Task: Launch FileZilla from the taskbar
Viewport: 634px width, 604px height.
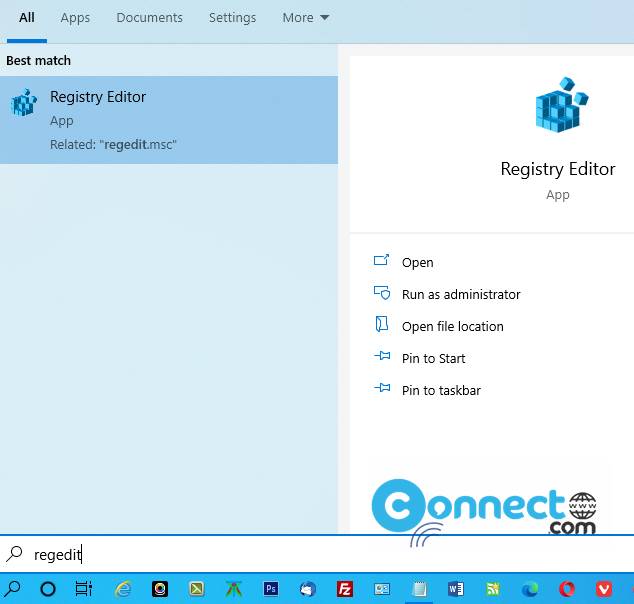Action: tap(345, 589)
